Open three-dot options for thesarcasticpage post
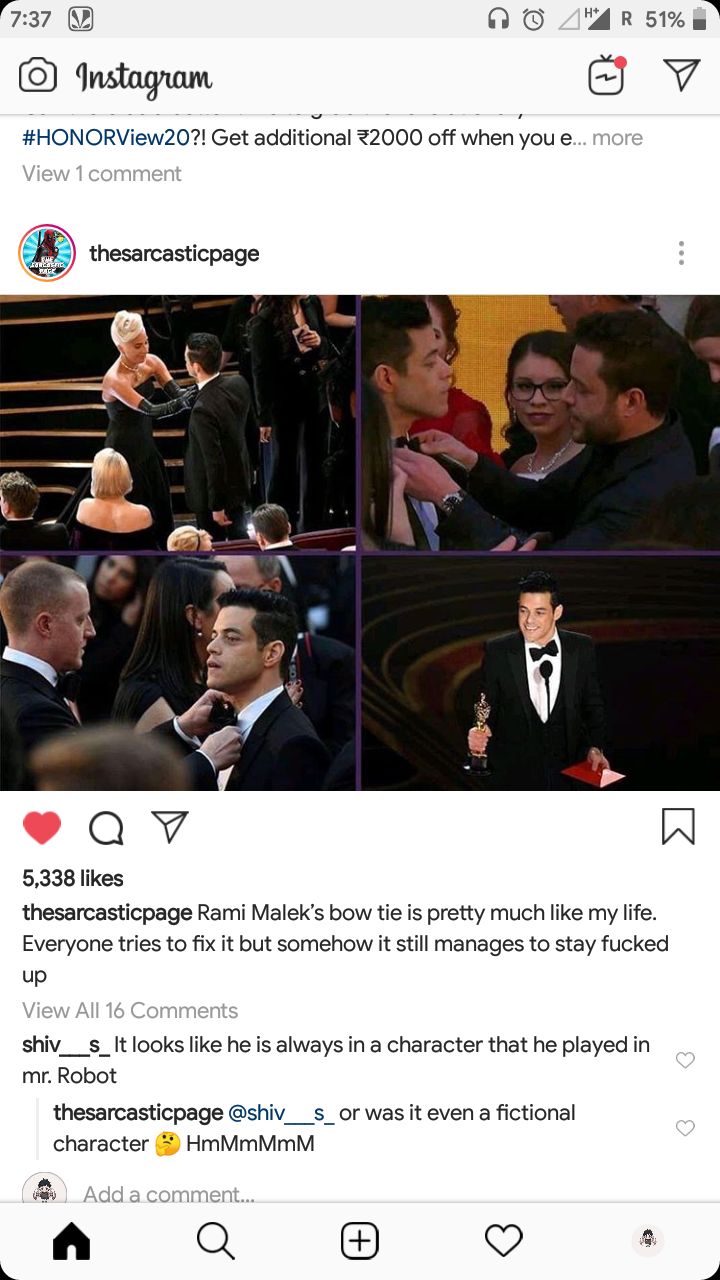This screenshot has width=720, height=1280. [x=681, y=253]
